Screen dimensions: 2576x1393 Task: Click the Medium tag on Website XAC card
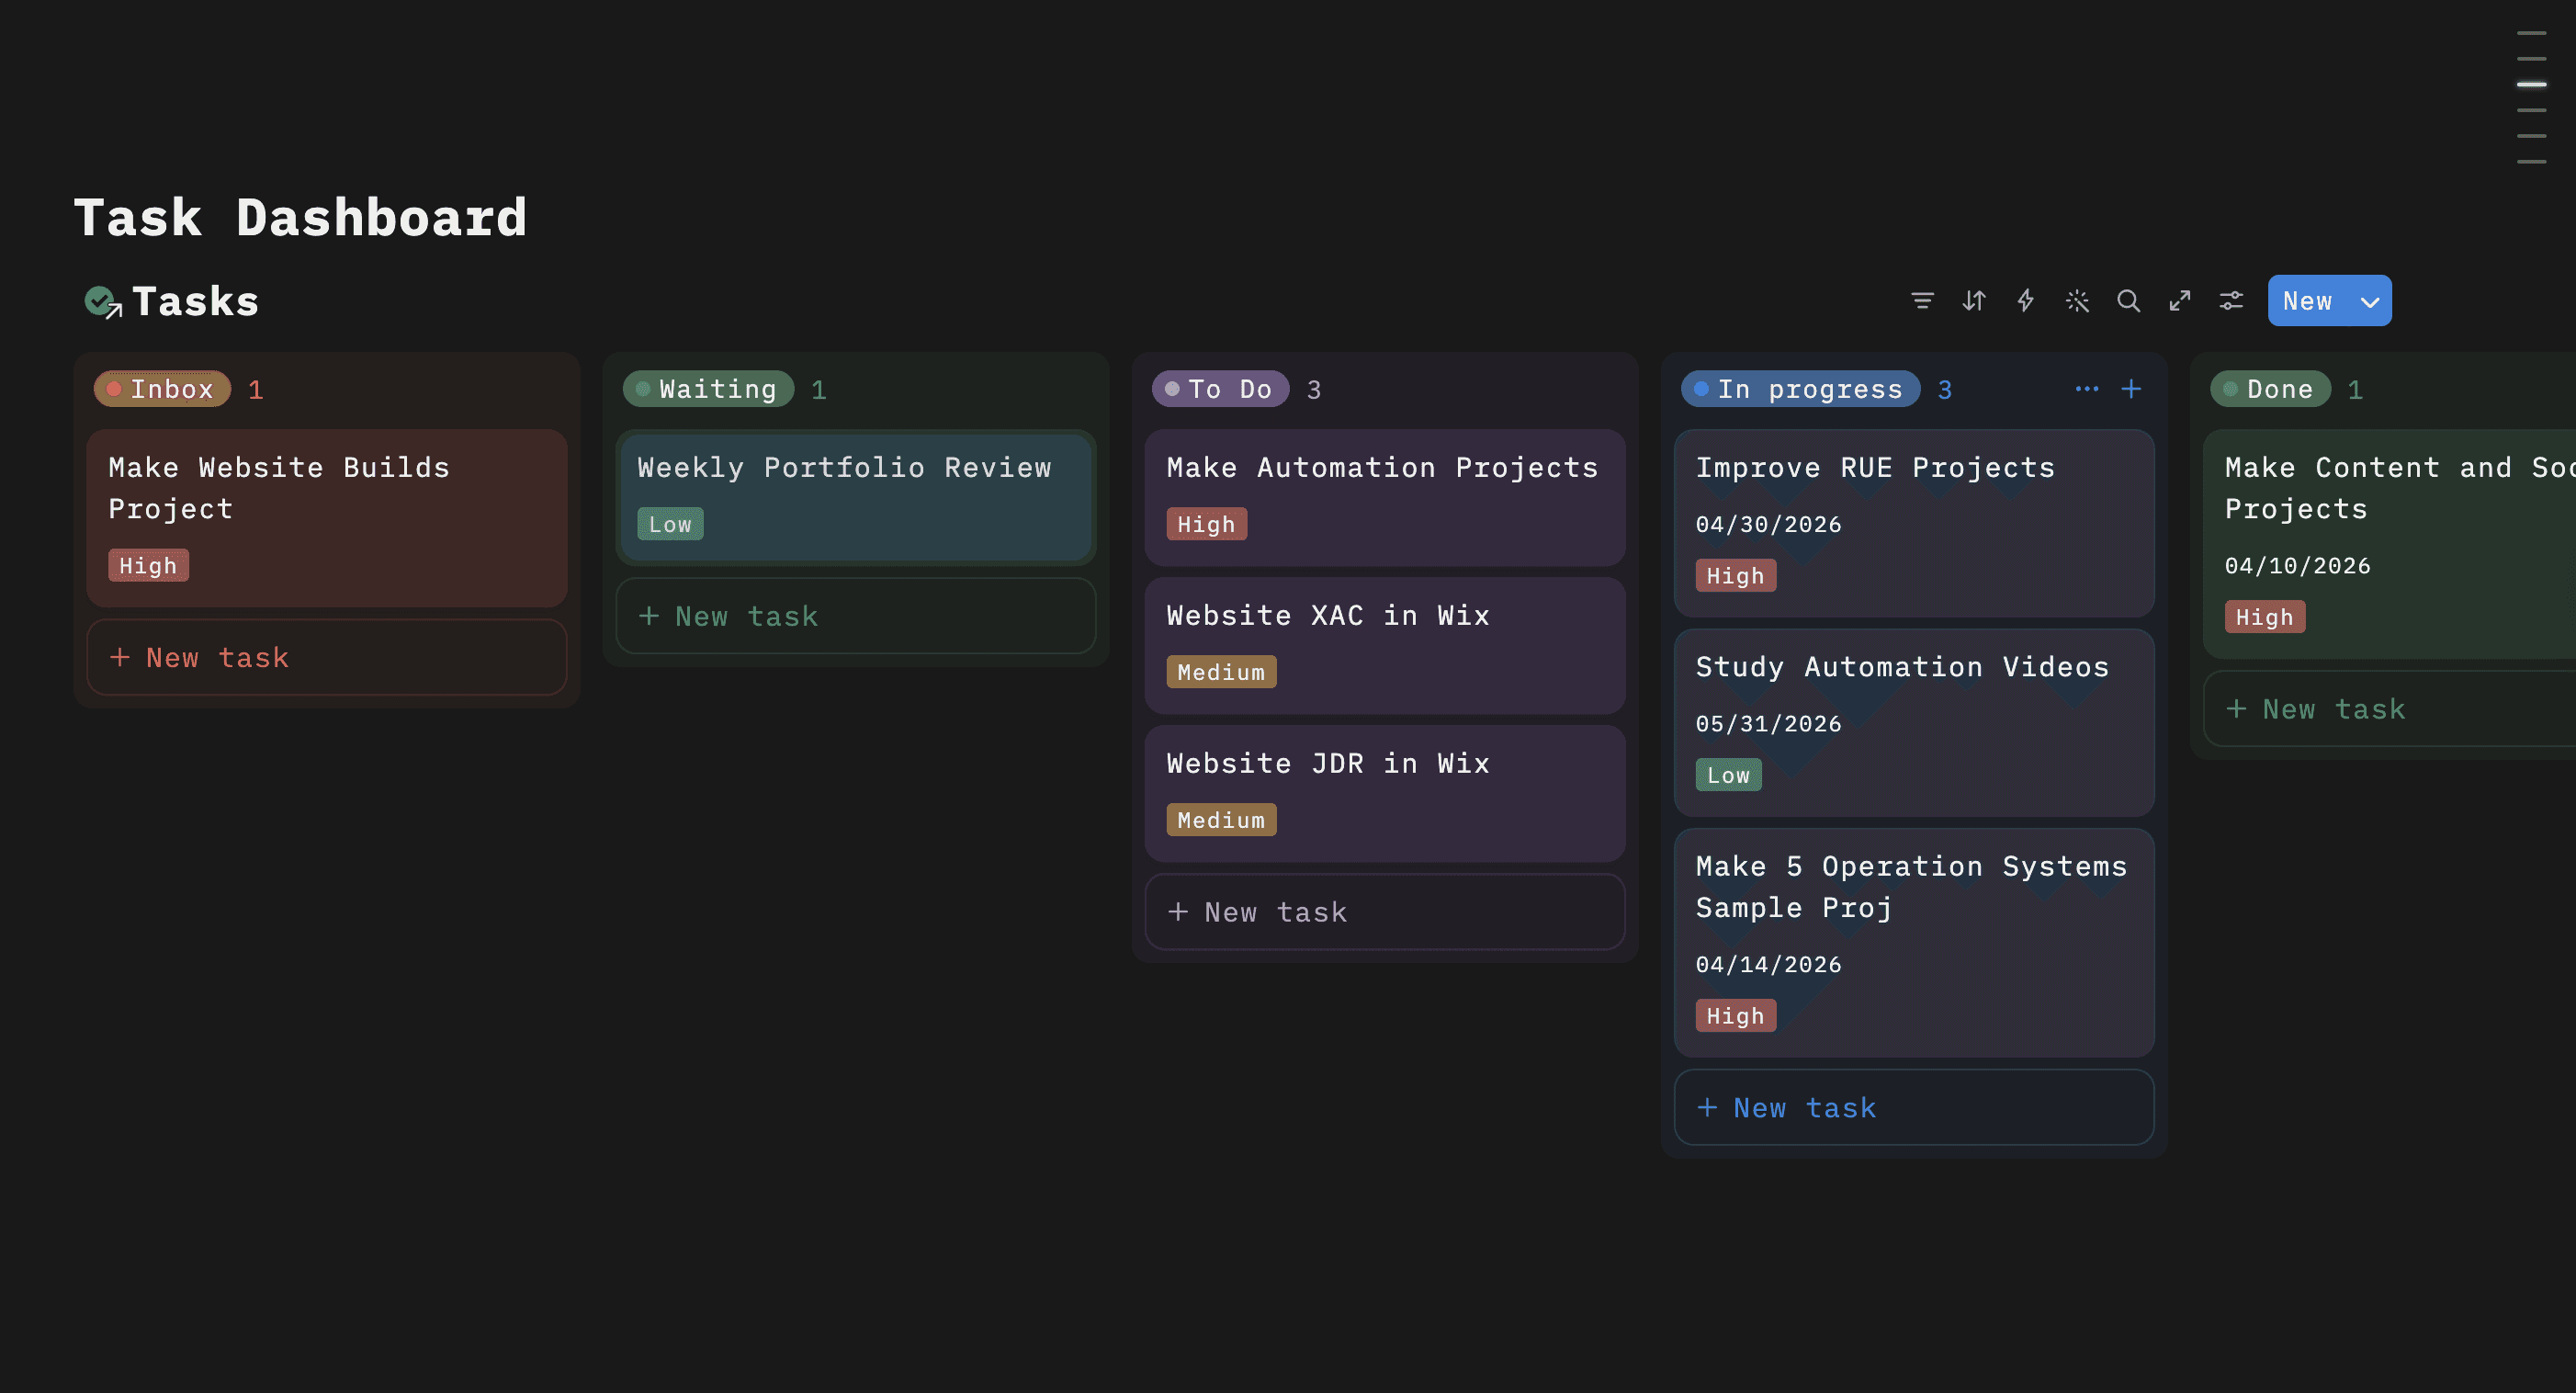click(x=1220, y=672)
